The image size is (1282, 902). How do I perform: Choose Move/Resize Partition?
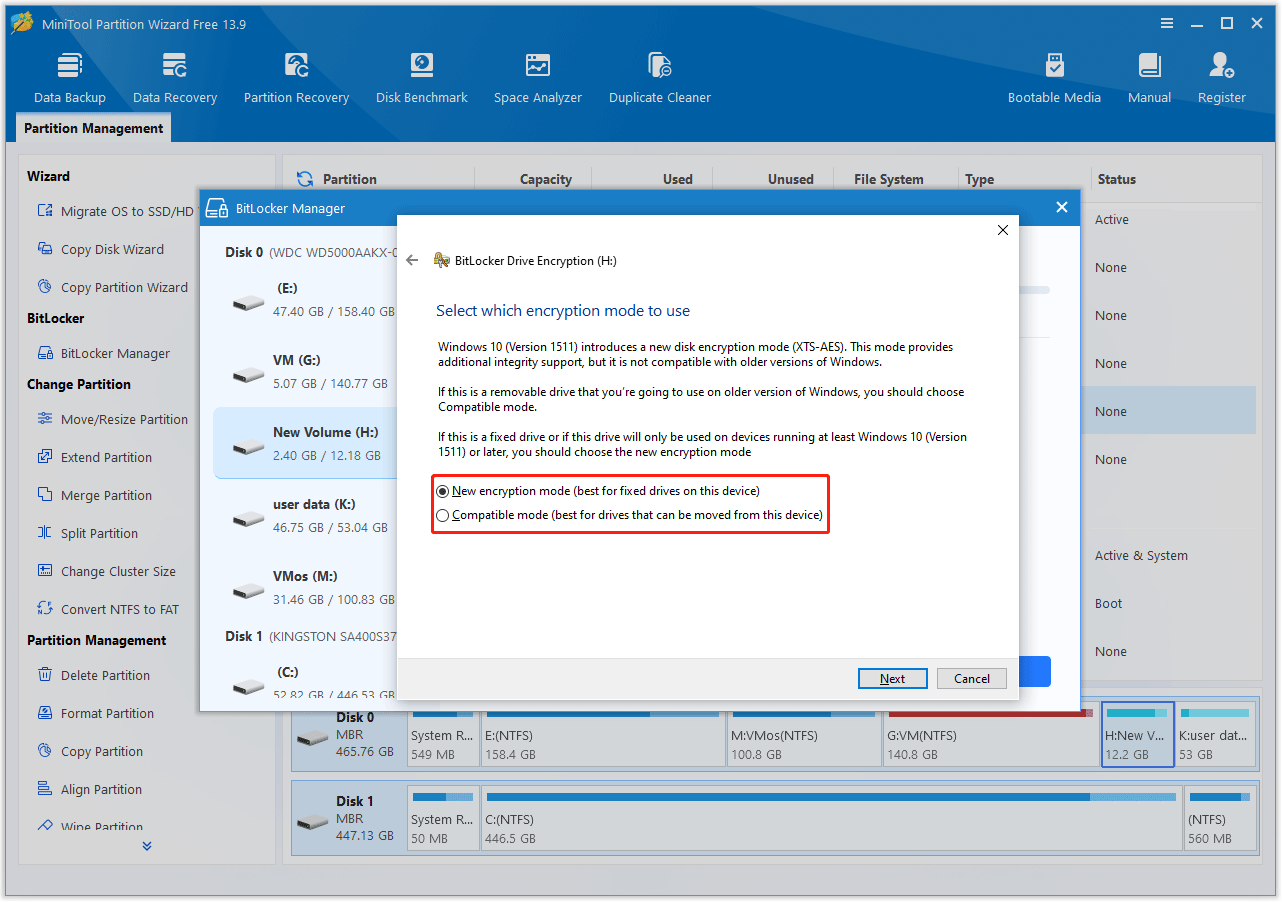[112, 419]
